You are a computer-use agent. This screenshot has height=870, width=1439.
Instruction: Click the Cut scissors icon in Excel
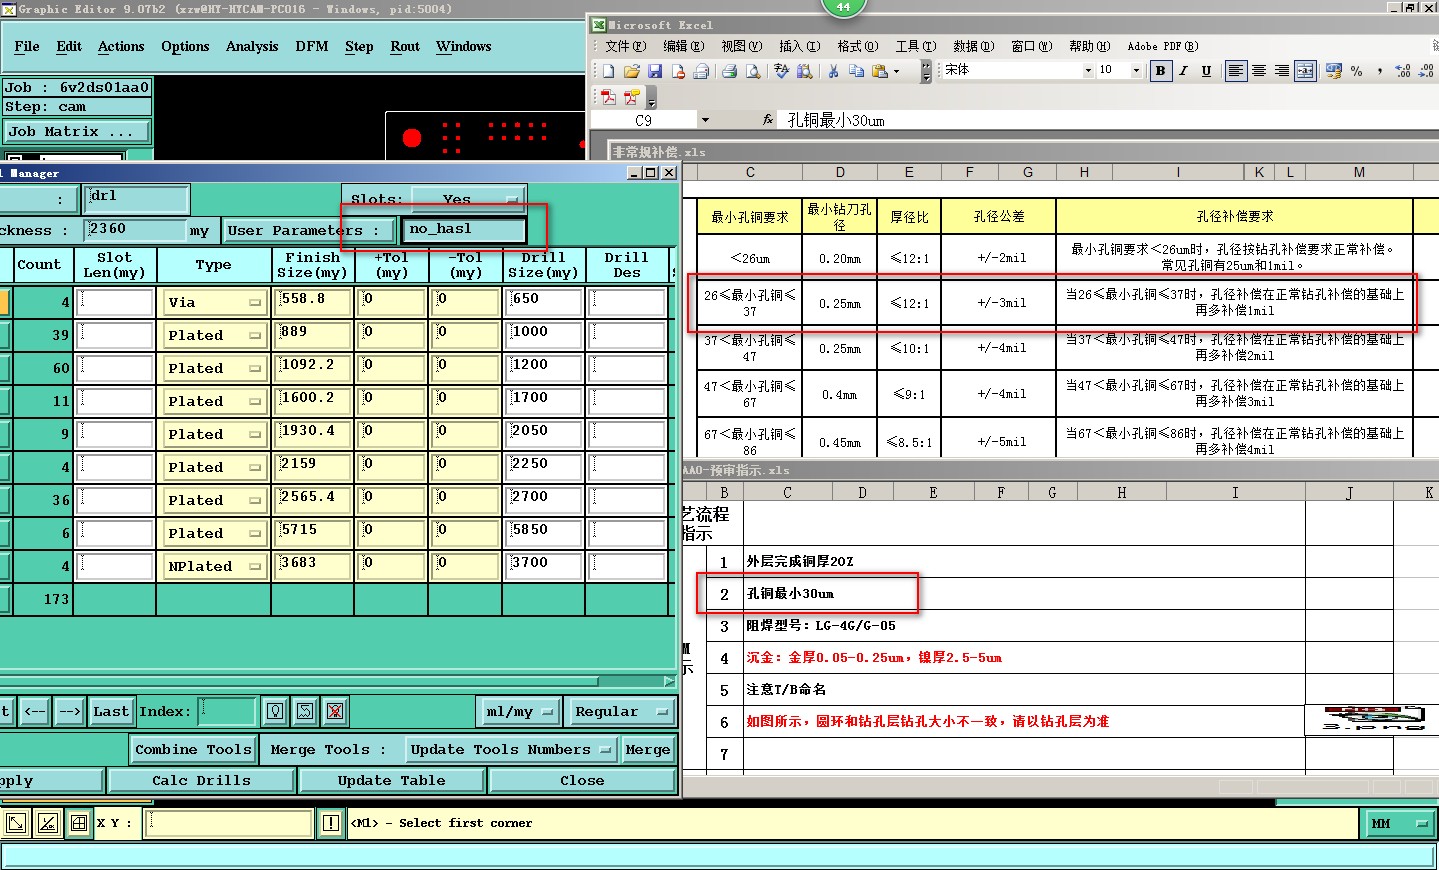pos(833,71)
